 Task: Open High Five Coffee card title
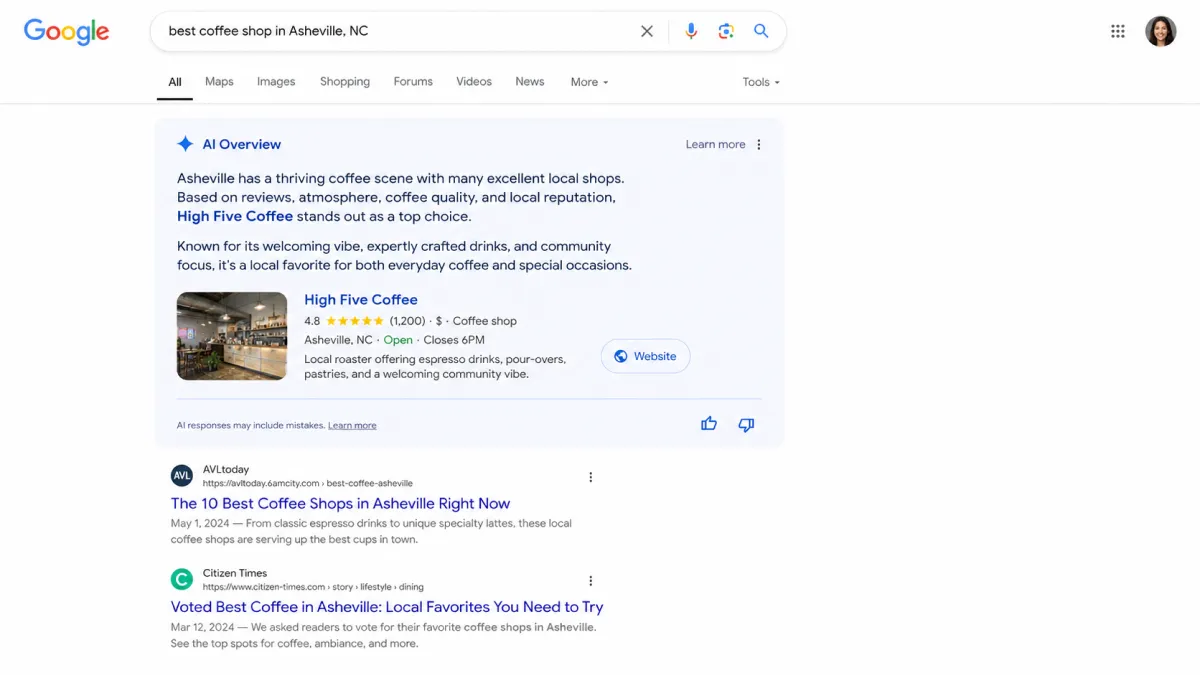(x=361, y=299)
